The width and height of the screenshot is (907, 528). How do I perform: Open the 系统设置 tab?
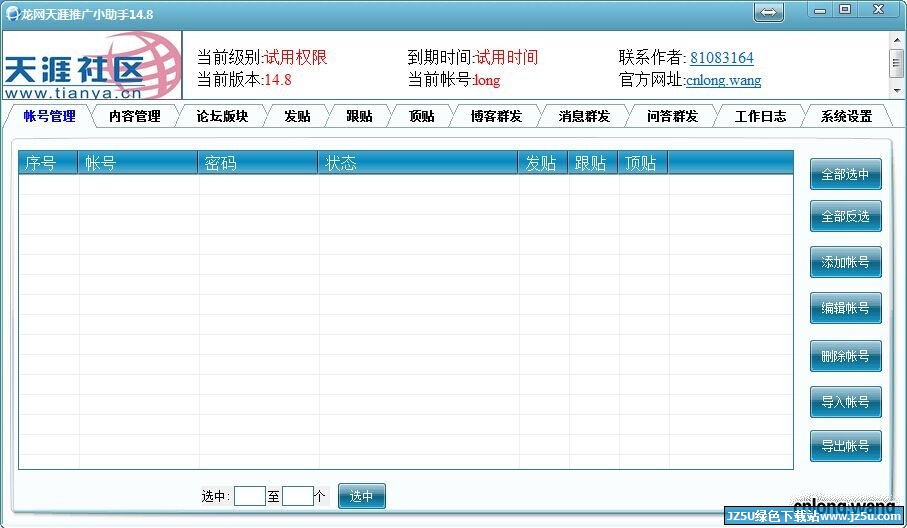tap(846, 116)
